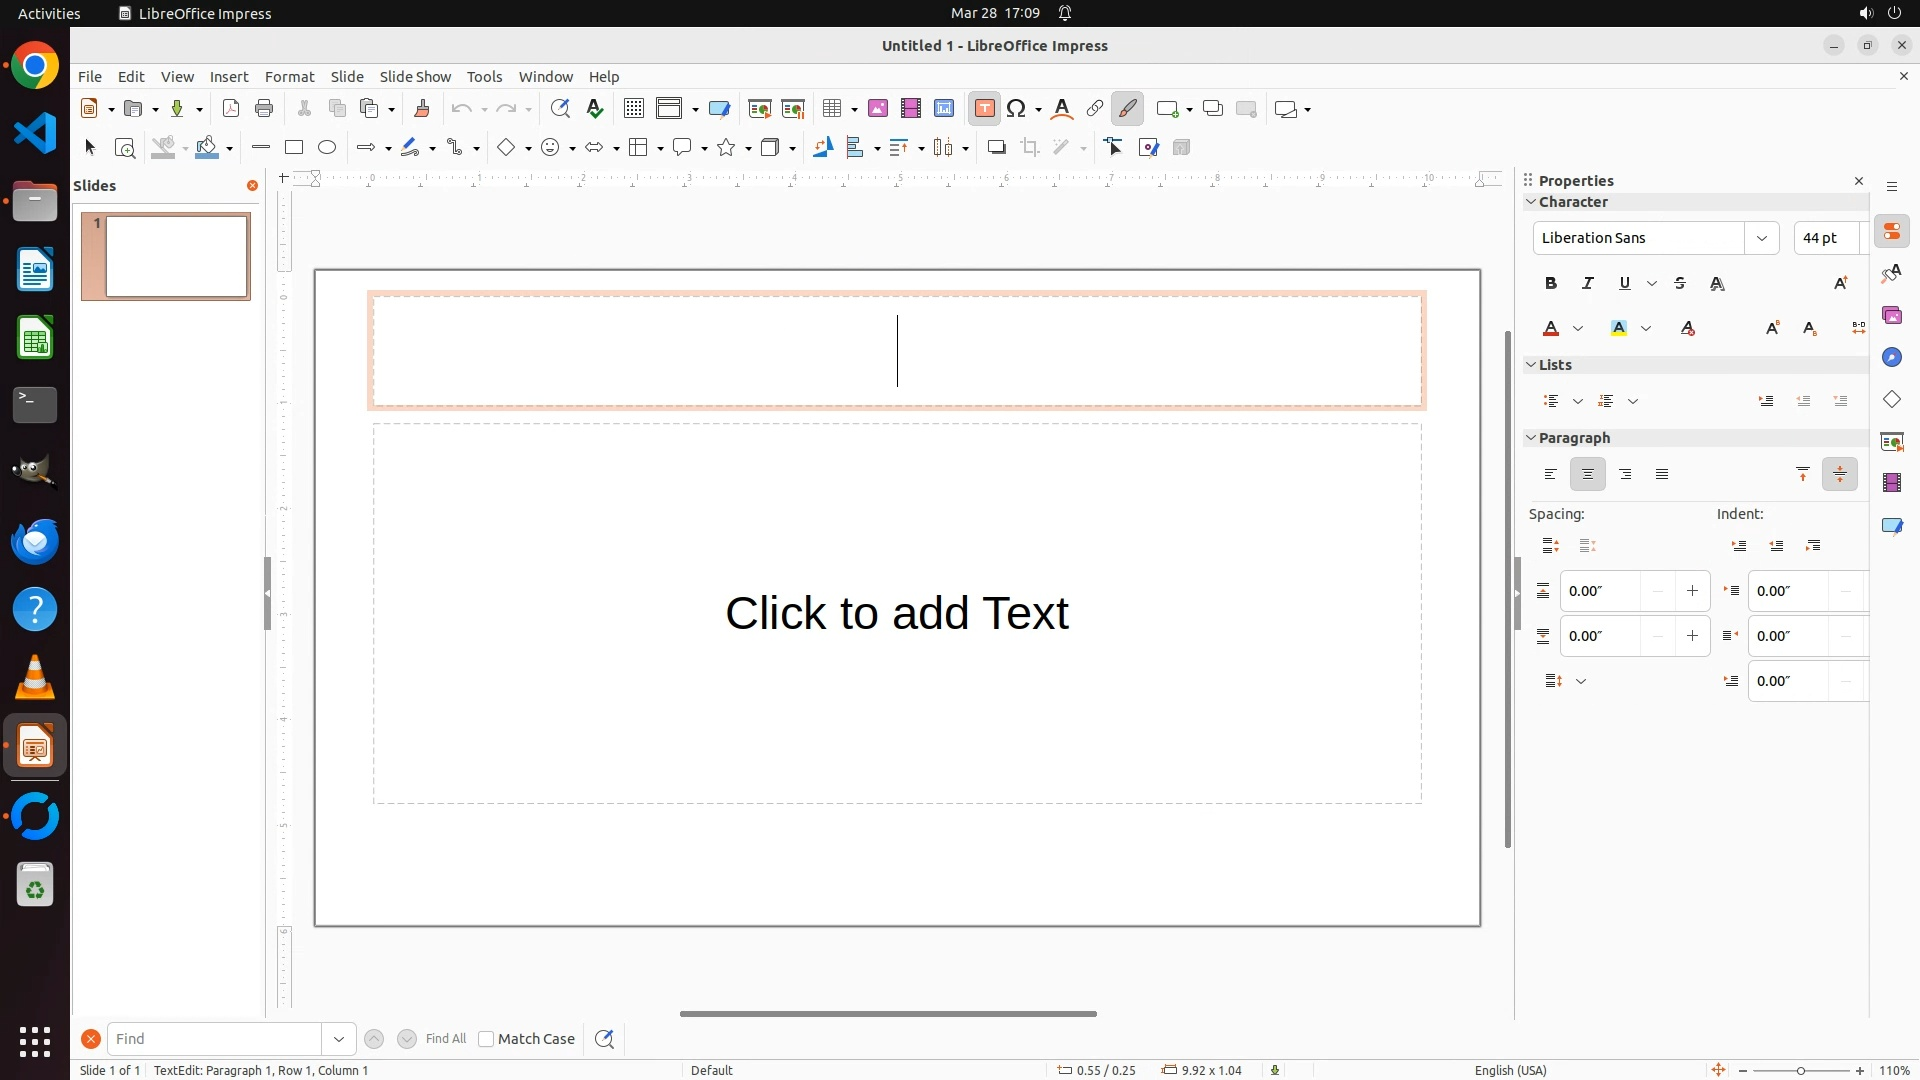Insert a special character (Omega icon)
The width and height of the screenshot is (1920, 1080).
click(1017, 109)
